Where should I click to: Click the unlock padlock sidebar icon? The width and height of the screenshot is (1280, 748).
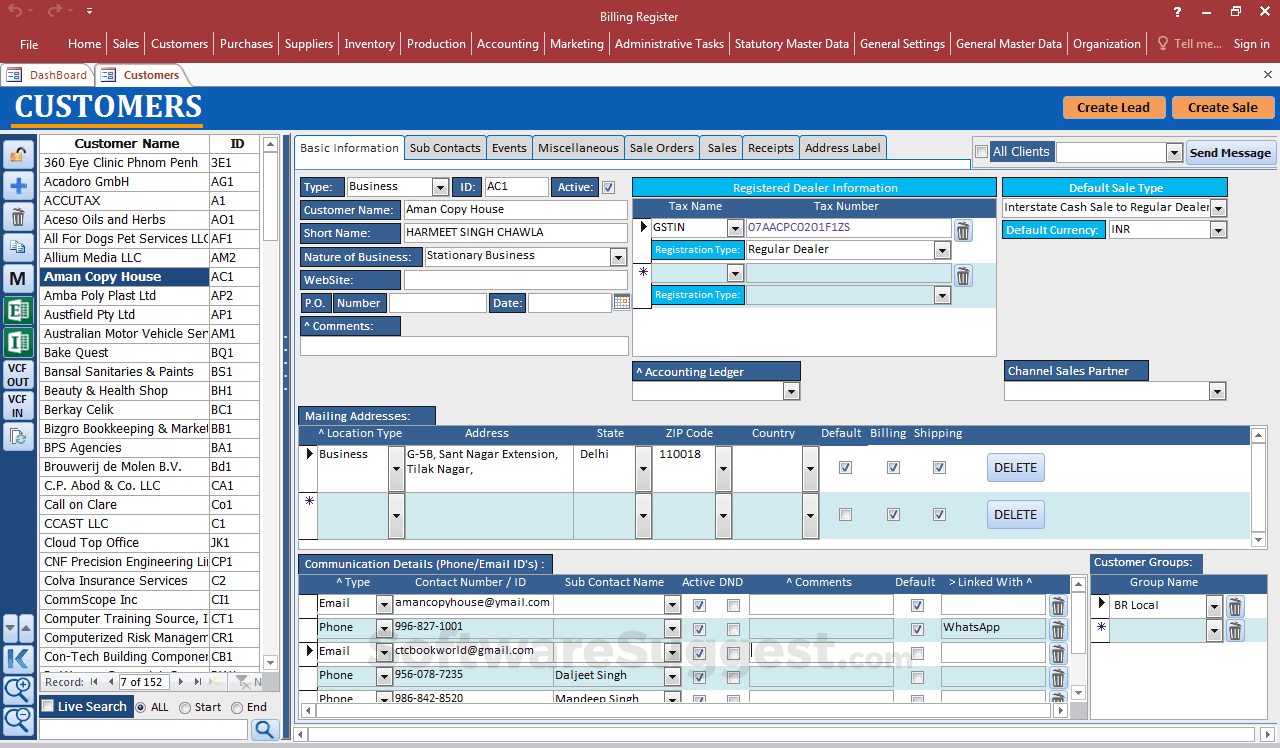18,154
